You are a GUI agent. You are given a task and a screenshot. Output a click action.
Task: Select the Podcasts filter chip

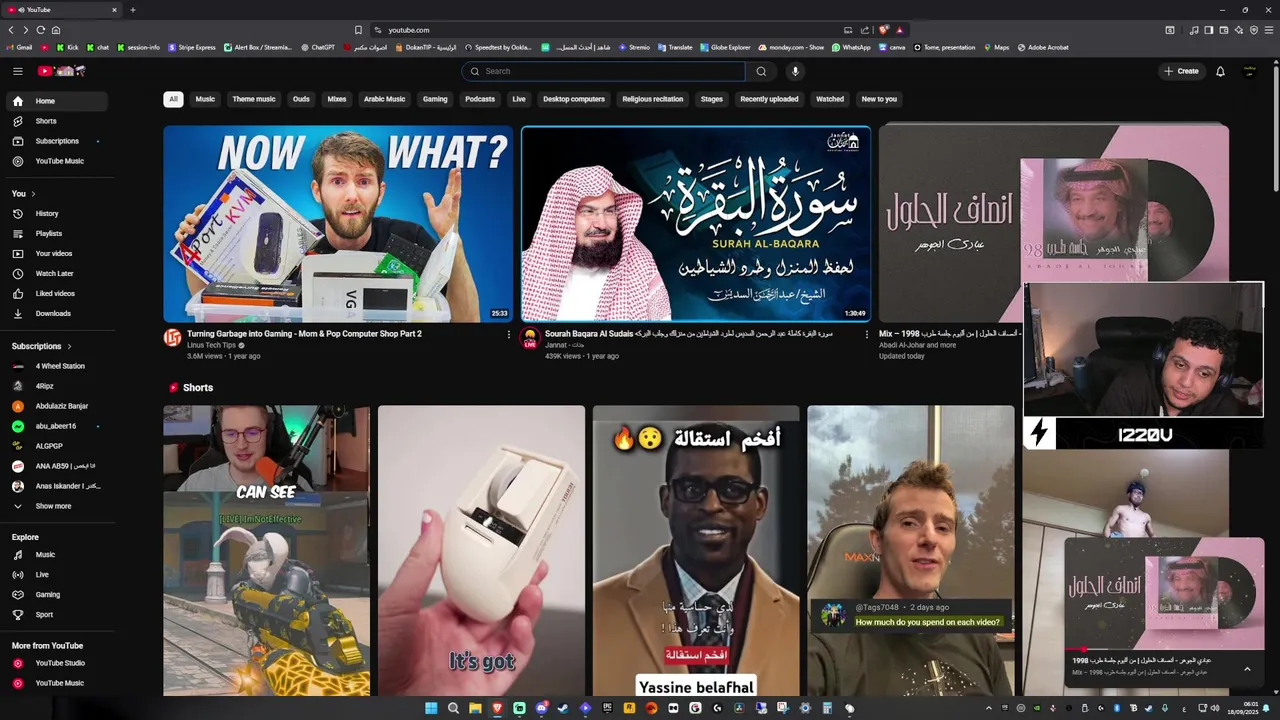480,99
